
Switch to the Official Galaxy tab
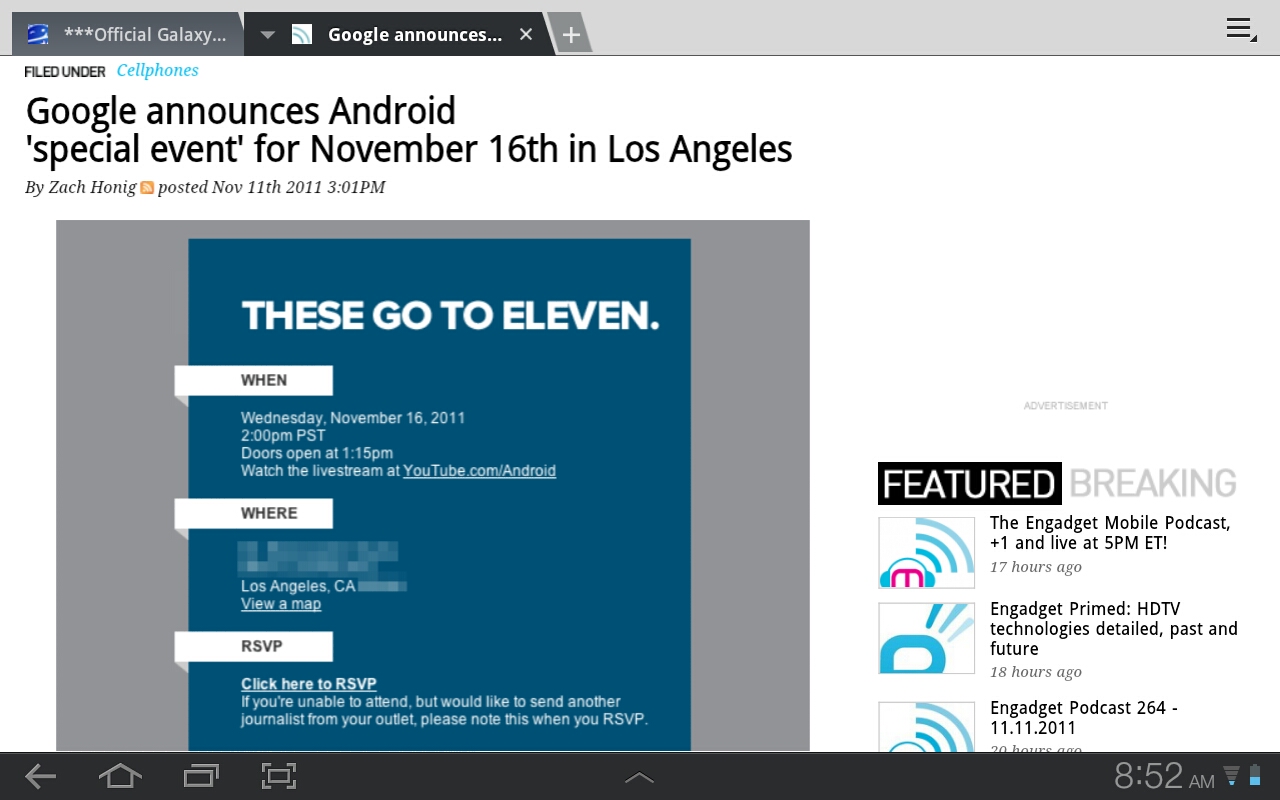pyautogui.click(x=127, y=35)
